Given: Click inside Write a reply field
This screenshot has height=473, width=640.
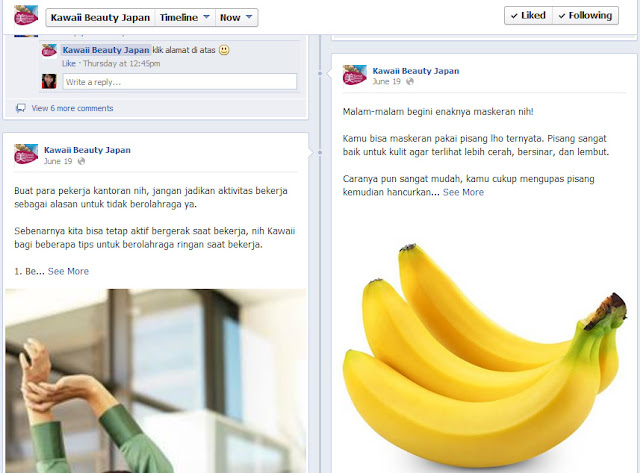Looking at the screenshot, I should (180, 82).
